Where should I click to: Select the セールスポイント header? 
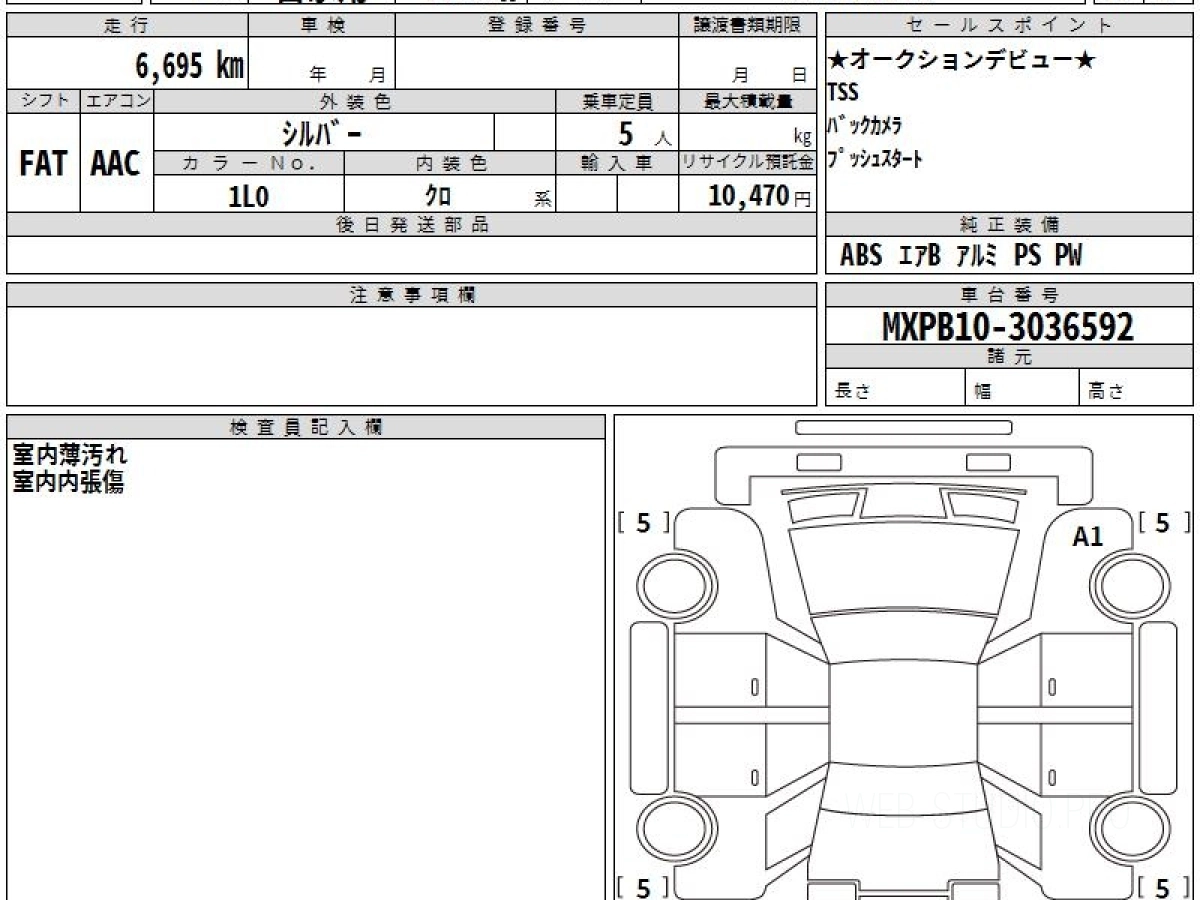[1010, 26]
